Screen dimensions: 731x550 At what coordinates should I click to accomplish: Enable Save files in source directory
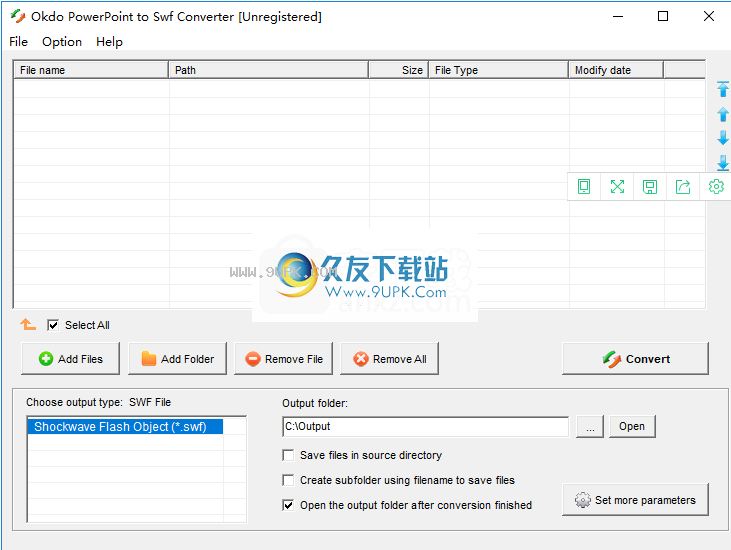click(288, 455)
